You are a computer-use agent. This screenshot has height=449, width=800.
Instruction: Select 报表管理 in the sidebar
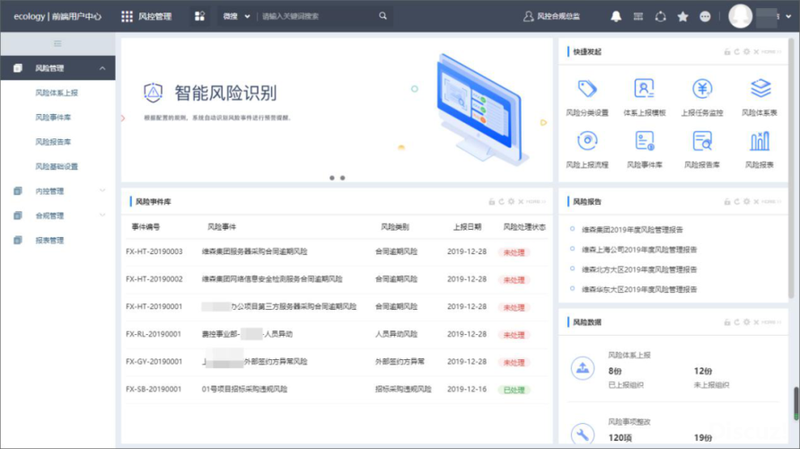coord(49,240)
